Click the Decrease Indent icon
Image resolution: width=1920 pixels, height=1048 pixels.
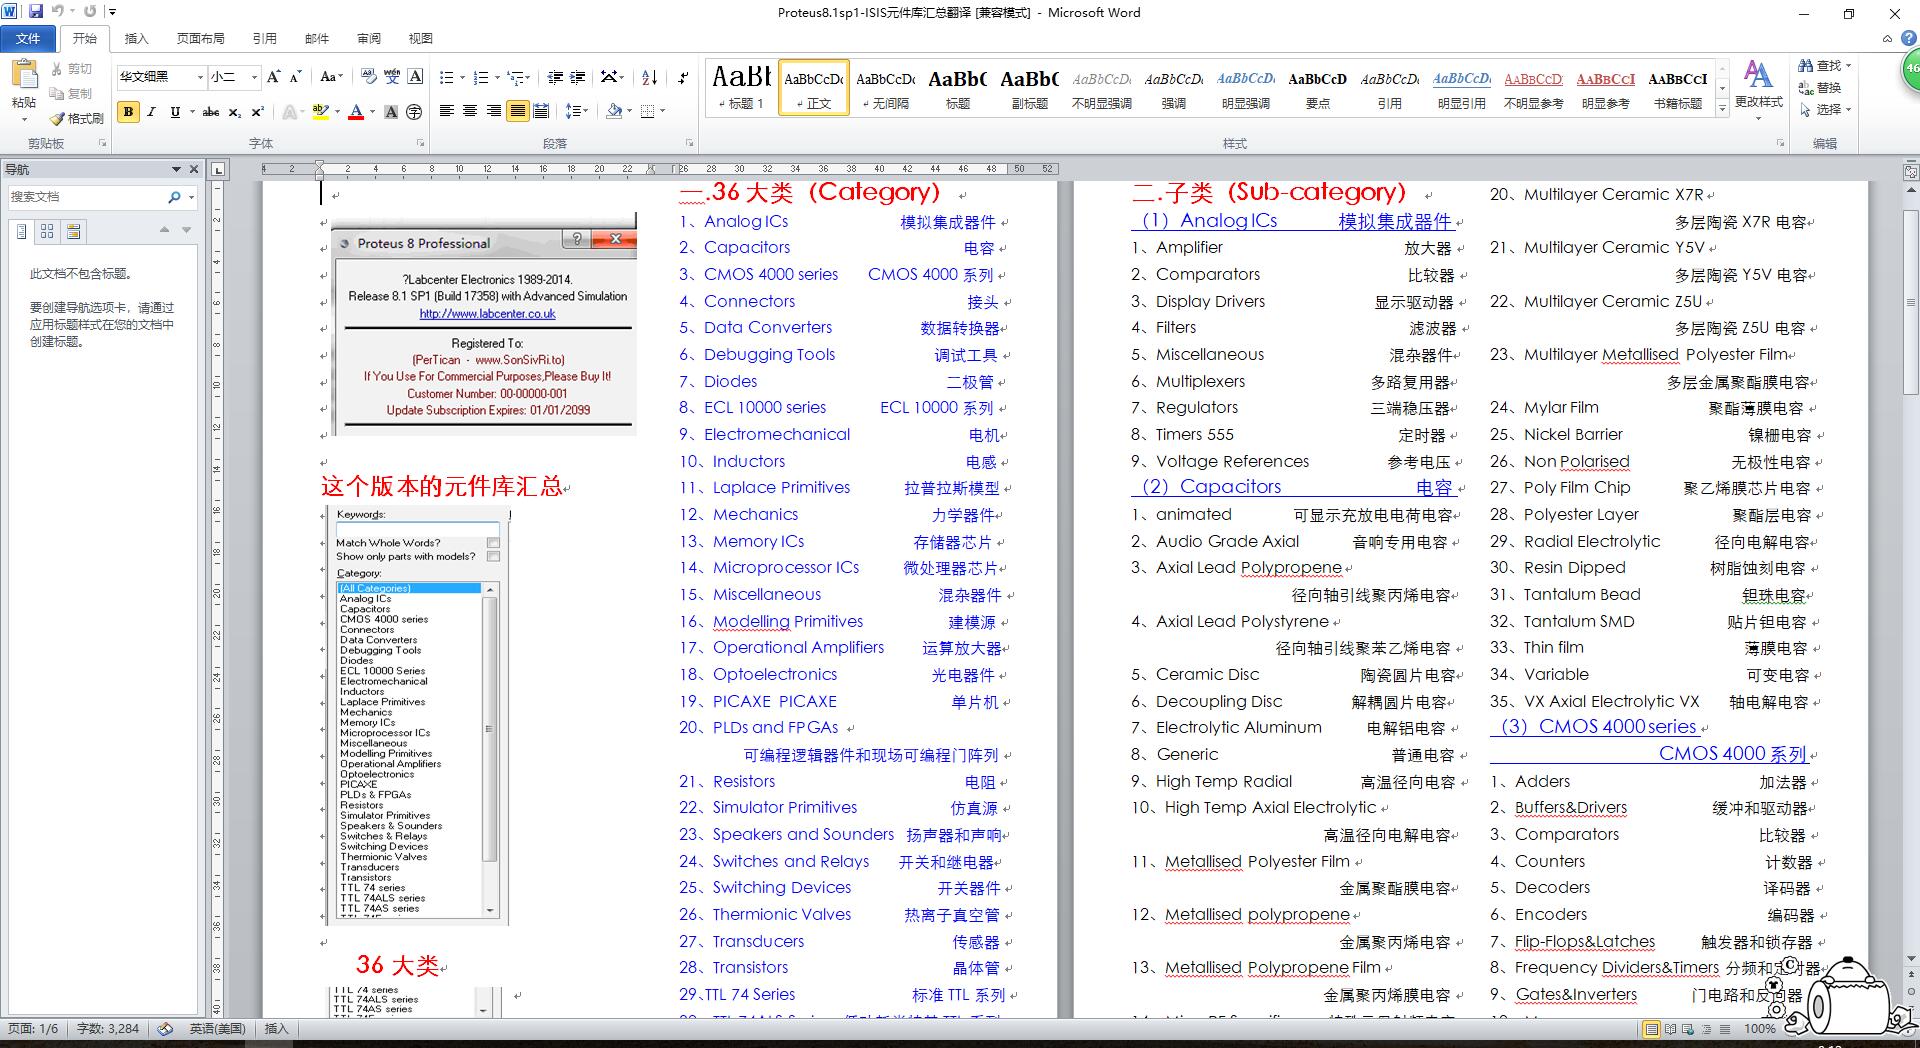point(556,77)
